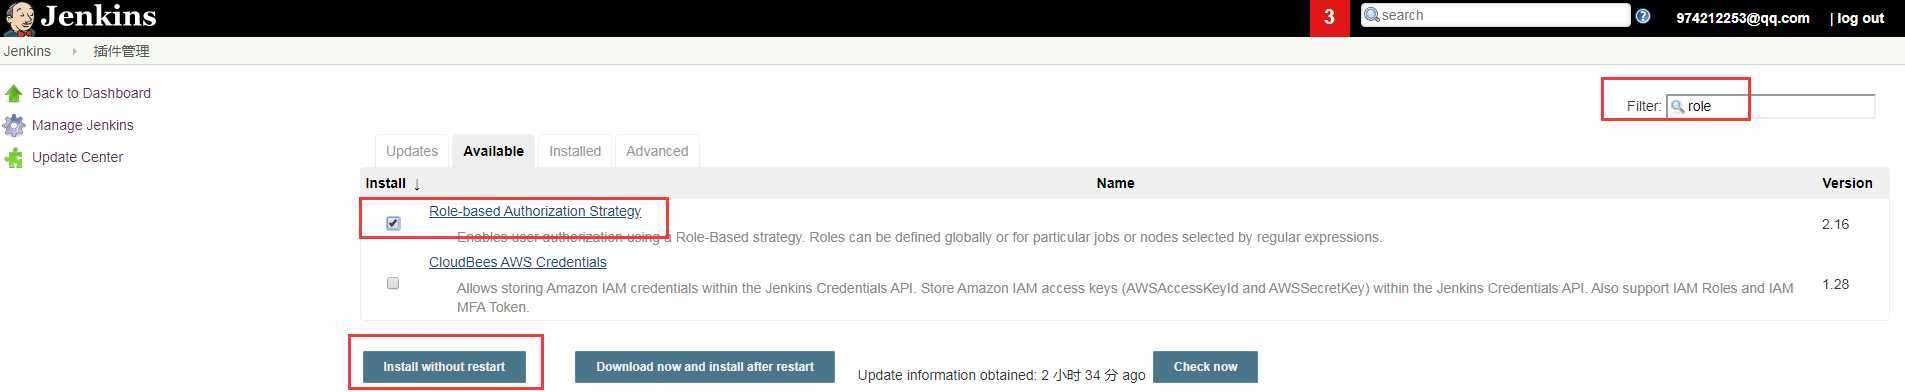Image resolution: width=1905 pixels, height=392 pixels.
Task: Click Download now and install after restart
Action: (x=705, y=366)
